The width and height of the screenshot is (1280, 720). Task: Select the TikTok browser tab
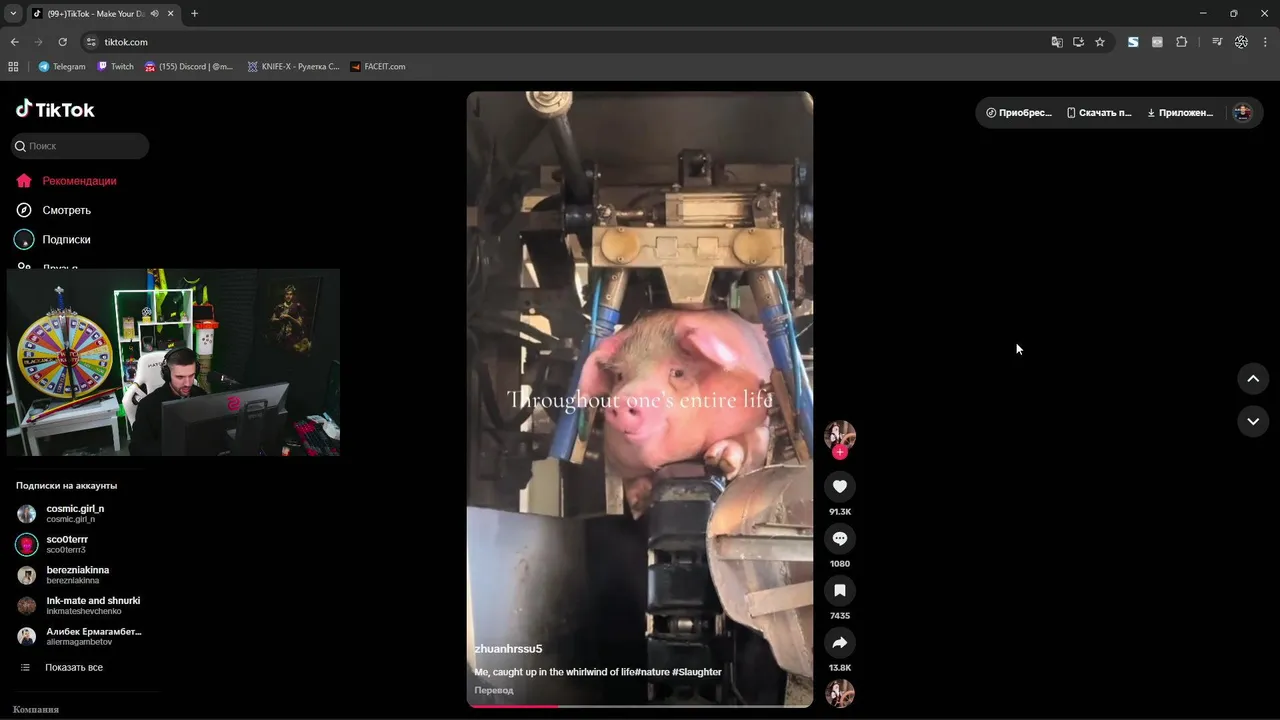pos(95,14)
